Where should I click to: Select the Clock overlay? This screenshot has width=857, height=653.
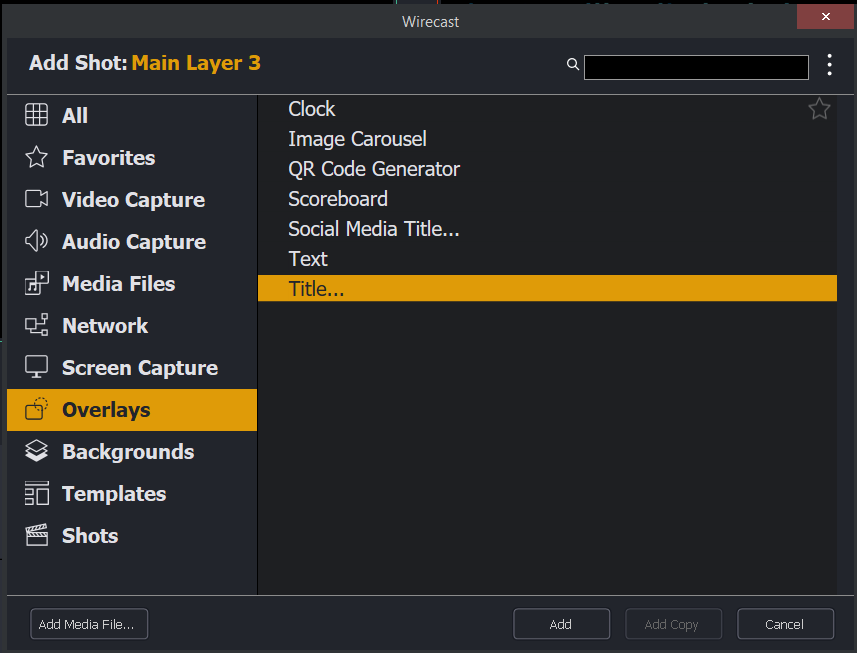pos(547,109)
